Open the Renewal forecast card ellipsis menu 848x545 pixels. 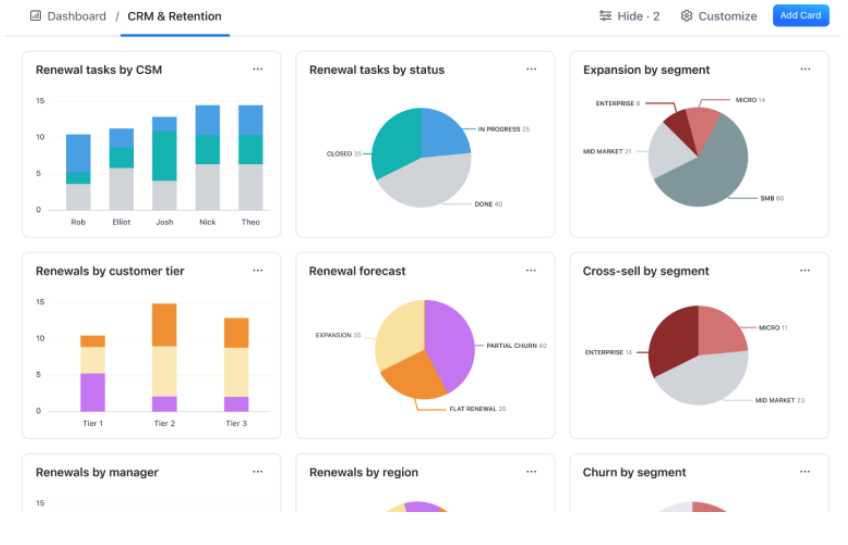[x=531, y=271]
